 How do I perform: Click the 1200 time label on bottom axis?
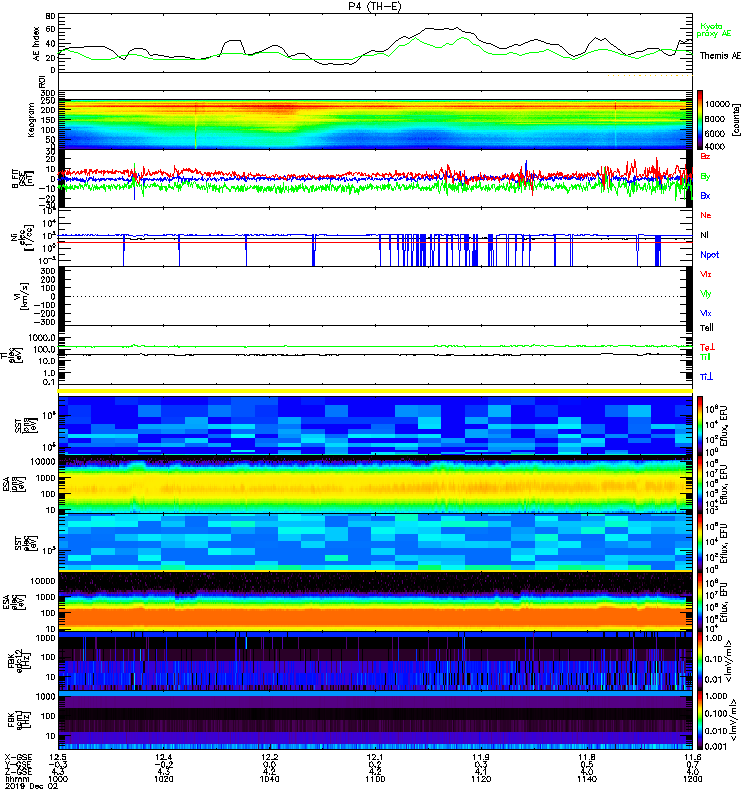[692, 779]
